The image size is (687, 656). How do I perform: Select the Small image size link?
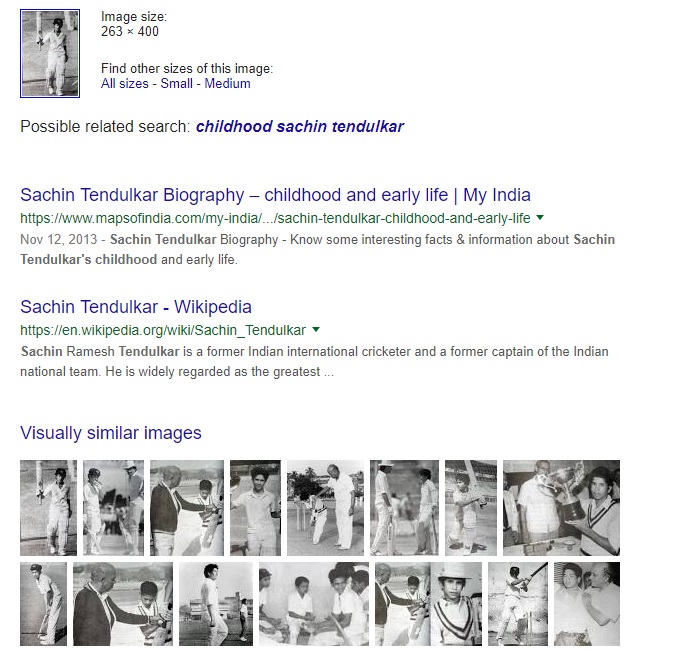tap(177, 83)
